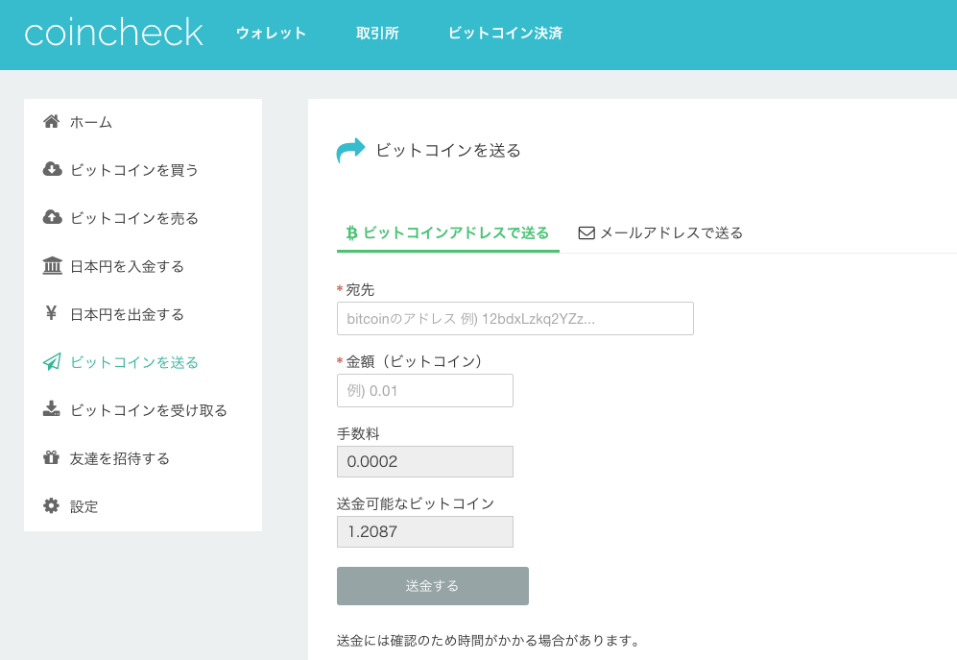Screen dimensions: 957x660
Task: Open ビットコイン決済 in the top navigation
Action: [x=505, y=33]
